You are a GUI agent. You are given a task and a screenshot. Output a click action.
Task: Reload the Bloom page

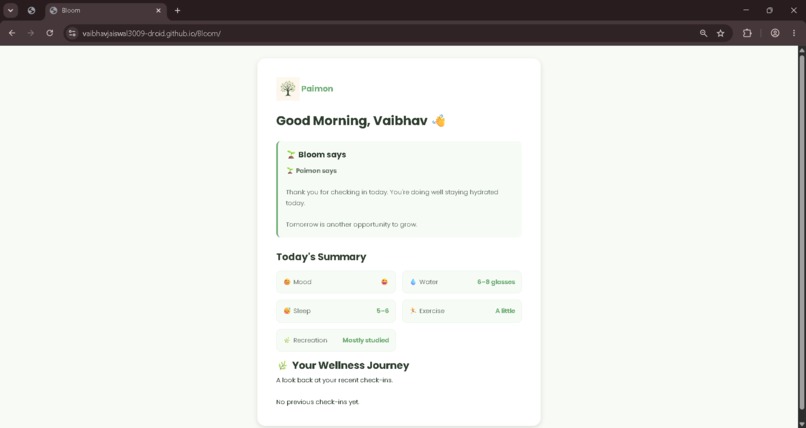(49, 33)
